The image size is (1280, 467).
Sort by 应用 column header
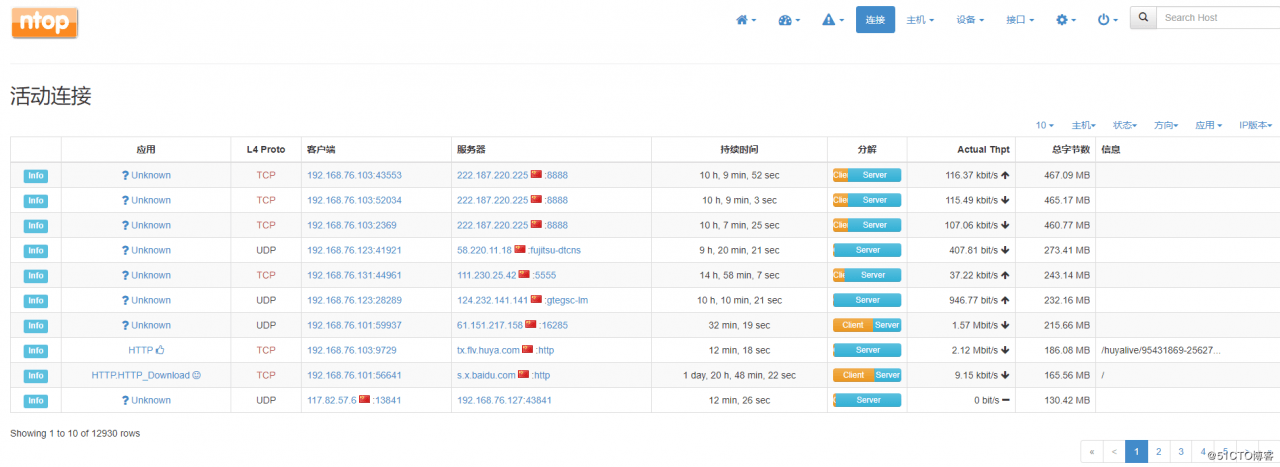tap(146, 149)
